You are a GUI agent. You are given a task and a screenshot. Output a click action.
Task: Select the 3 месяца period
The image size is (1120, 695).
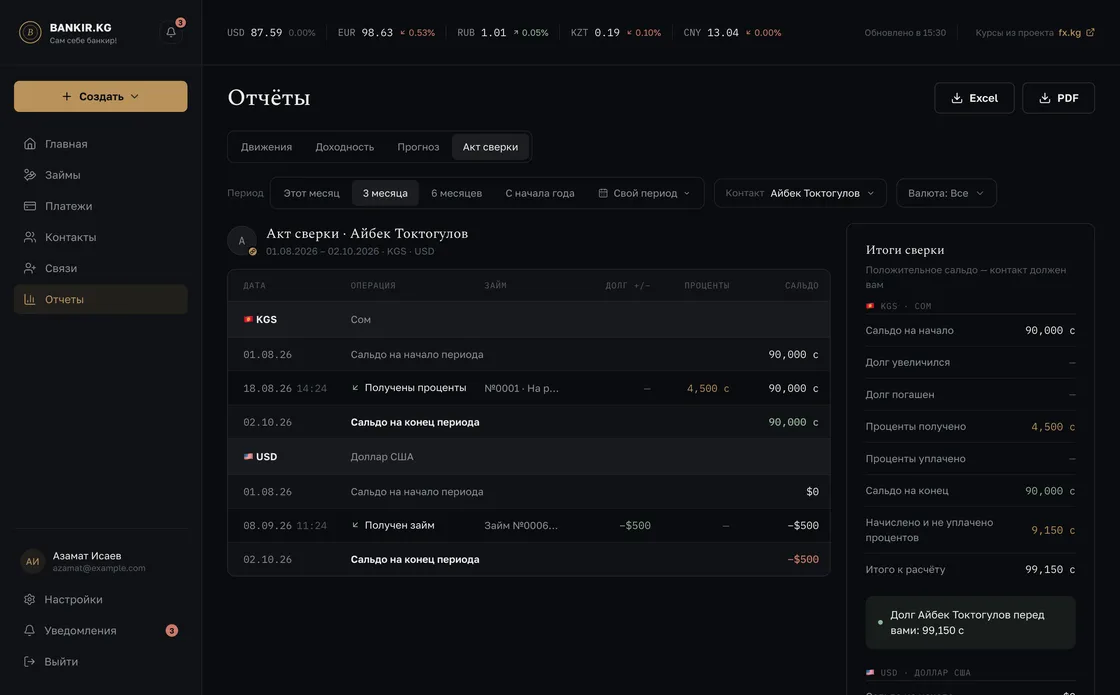click(385, 193)
